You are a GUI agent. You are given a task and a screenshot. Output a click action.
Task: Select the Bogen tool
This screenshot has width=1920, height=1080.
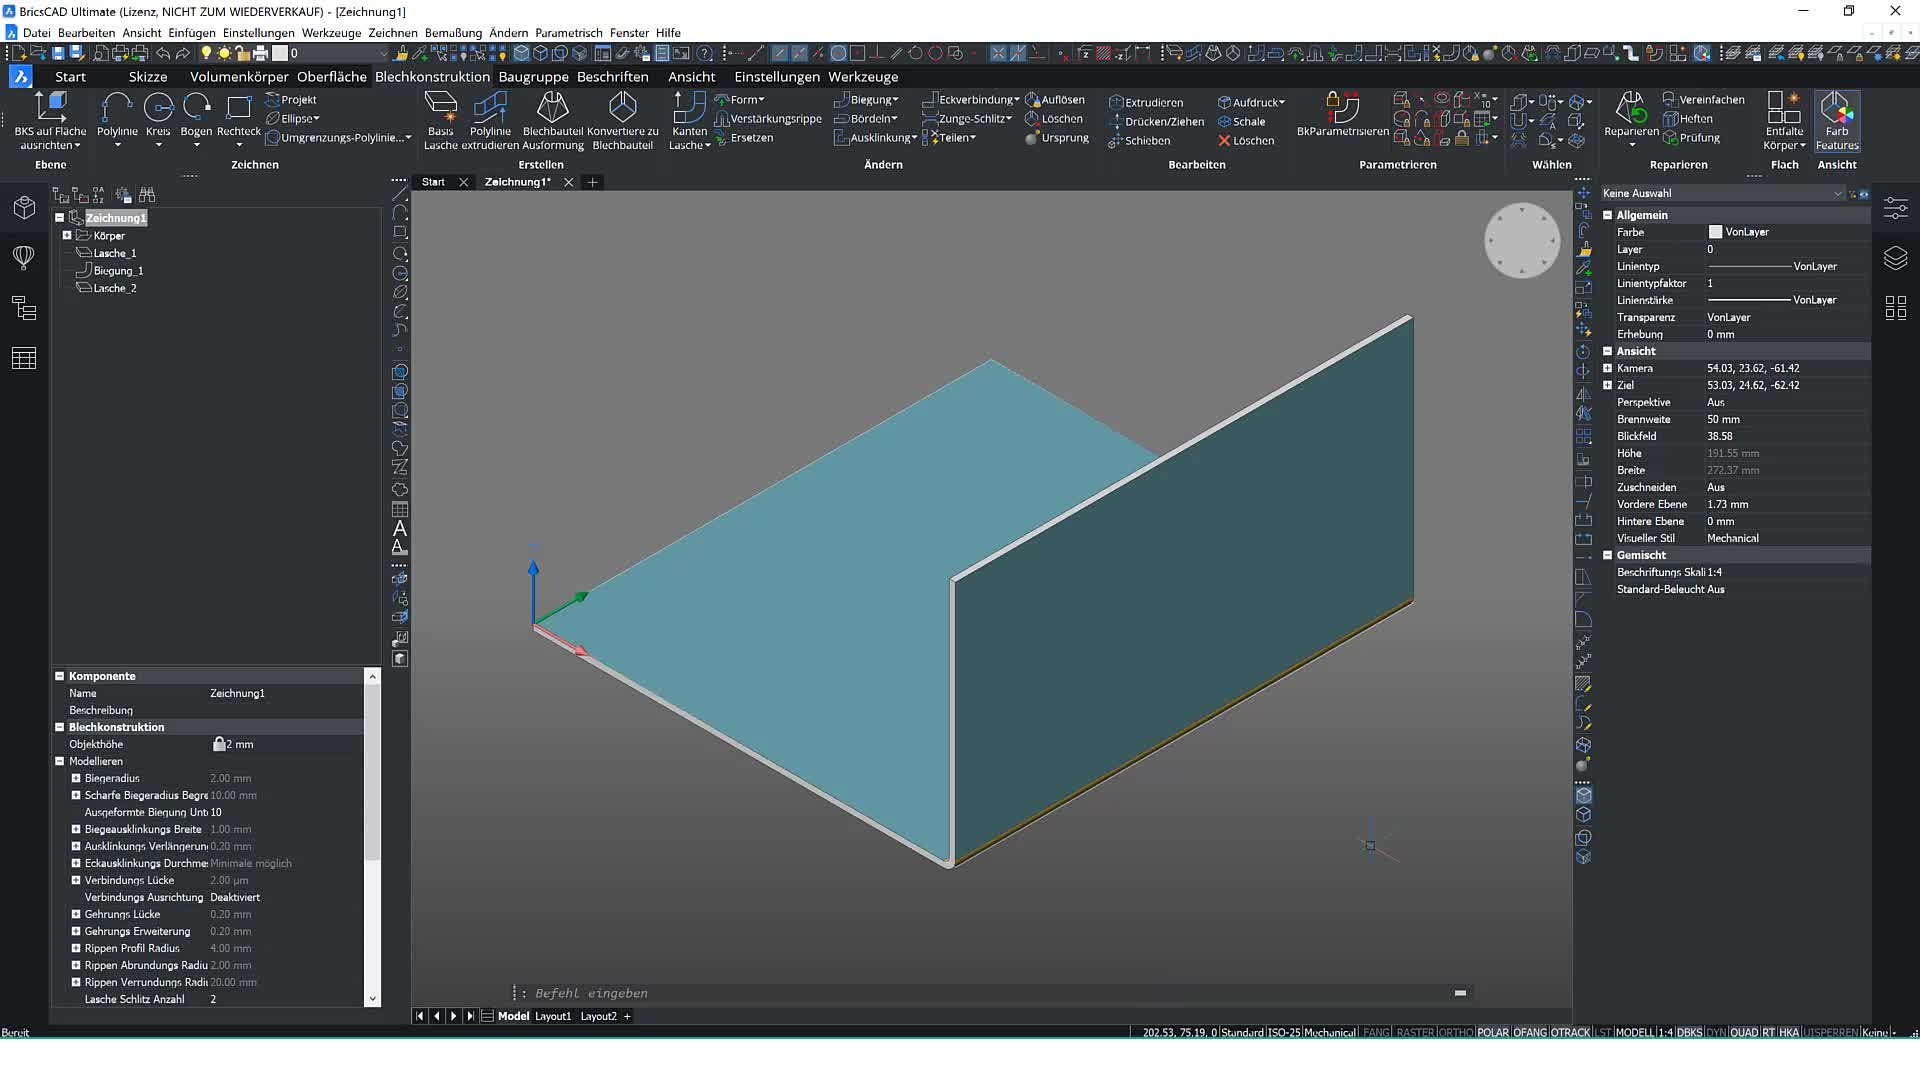196,118
